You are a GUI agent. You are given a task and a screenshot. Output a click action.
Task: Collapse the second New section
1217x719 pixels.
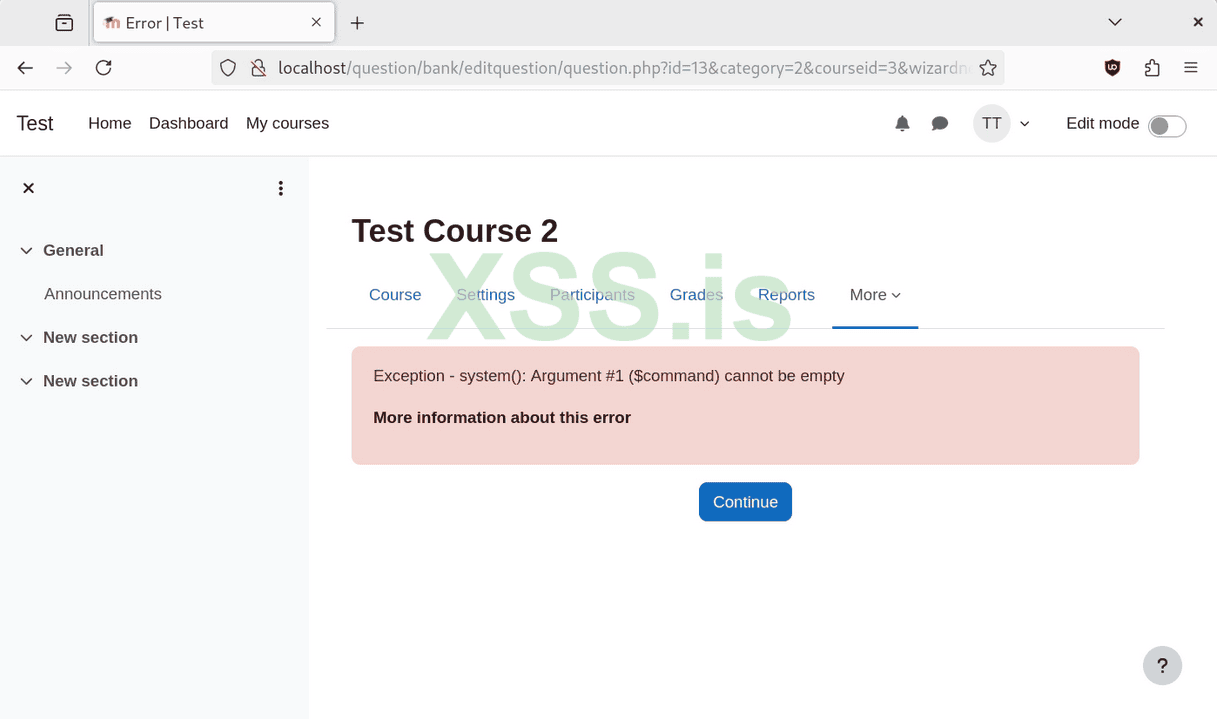pos(26,381)
